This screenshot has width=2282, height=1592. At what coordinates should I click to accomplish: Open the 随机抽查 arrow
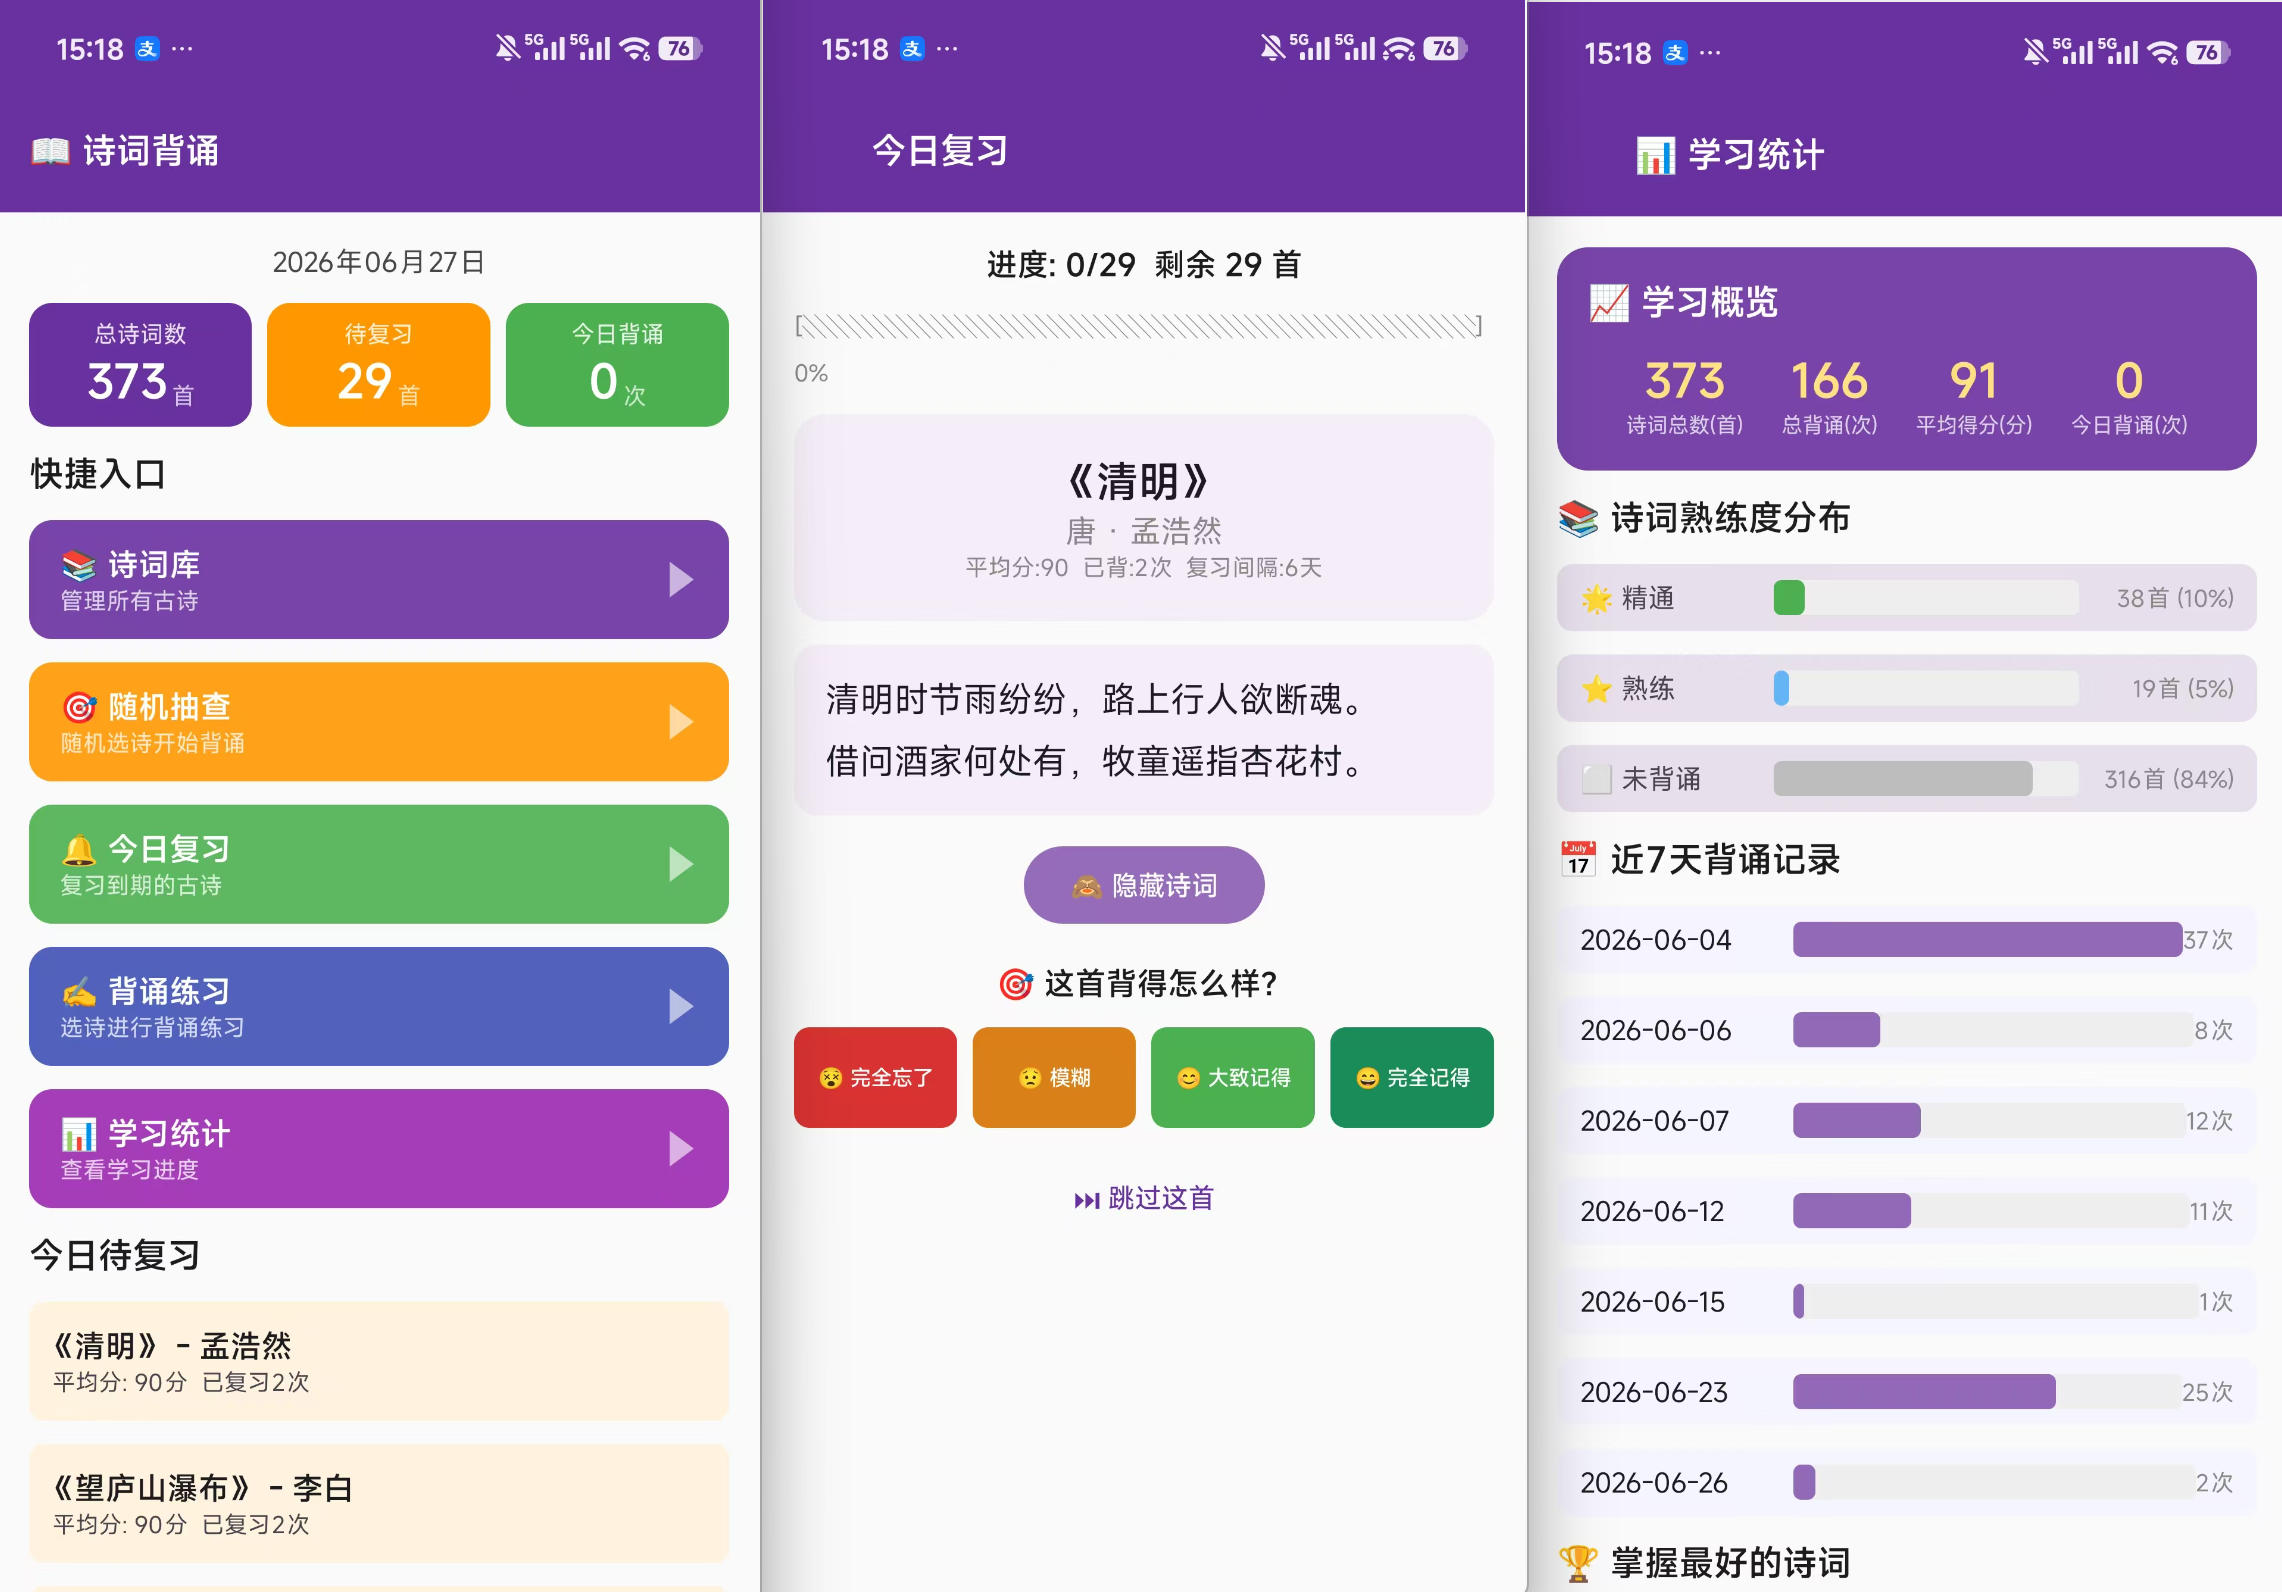coord(681,722)
